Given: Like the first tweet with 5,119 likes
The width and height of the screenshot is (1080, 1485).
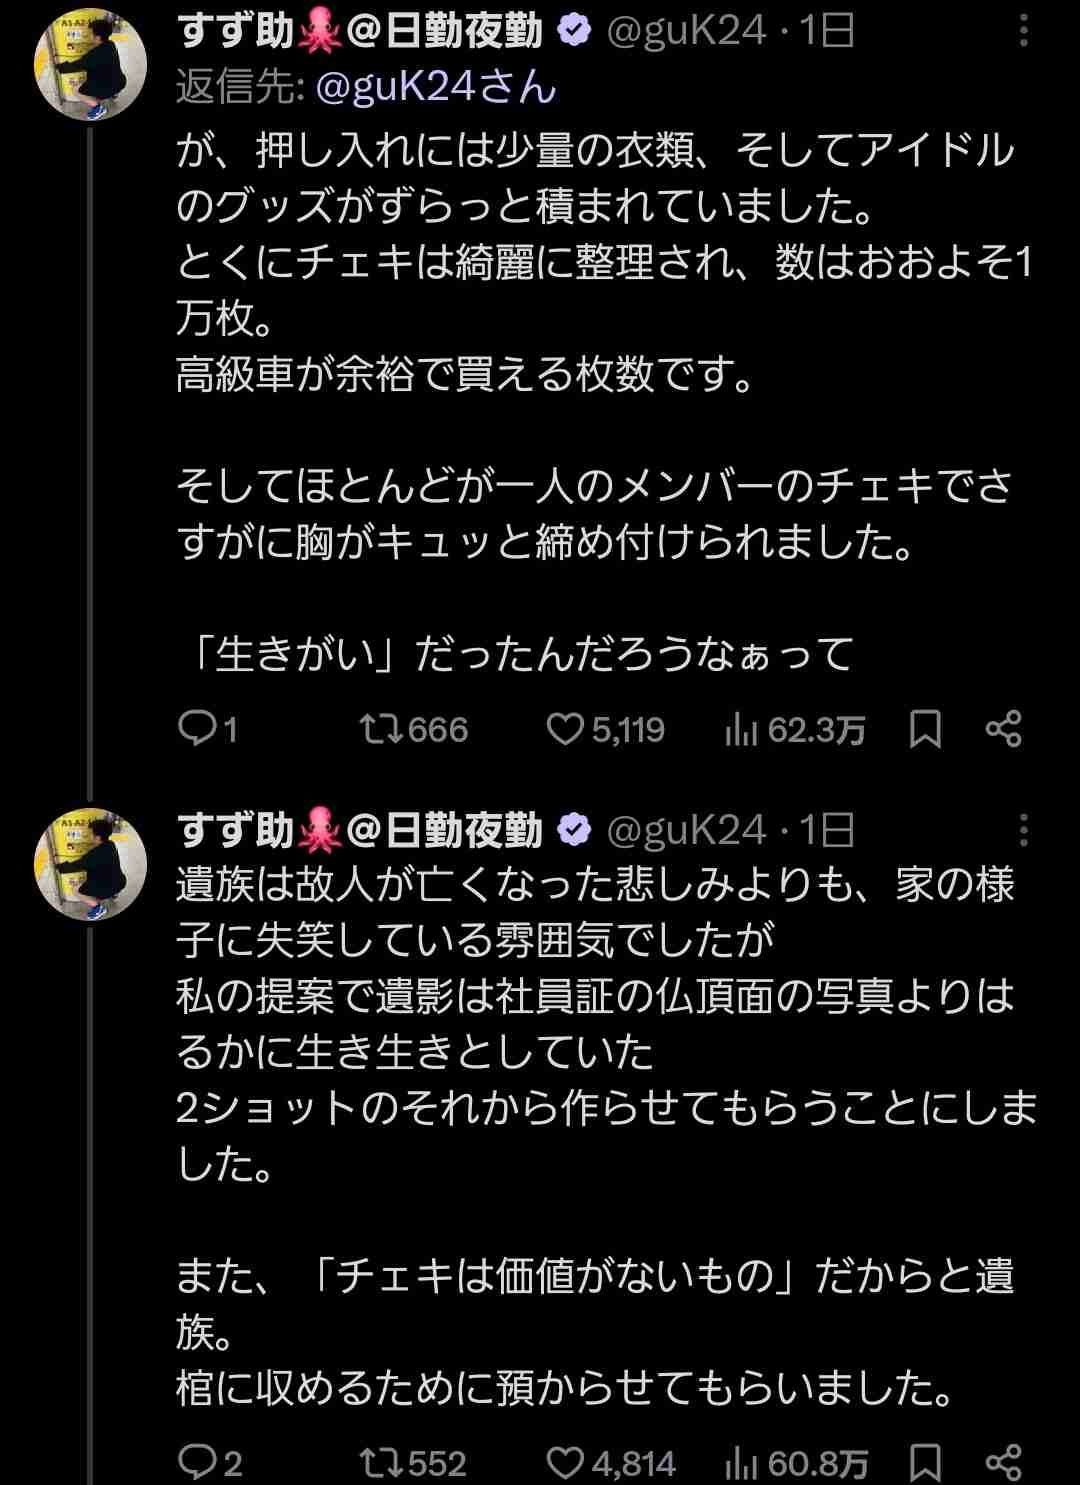Looking at the screenshot, I should (x=565, y=729).
